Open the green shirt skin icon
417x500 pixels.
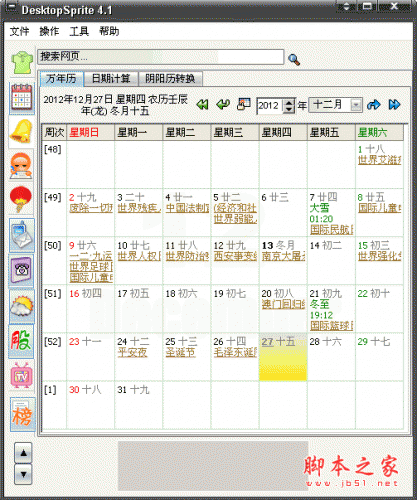(x=22, y=63)
